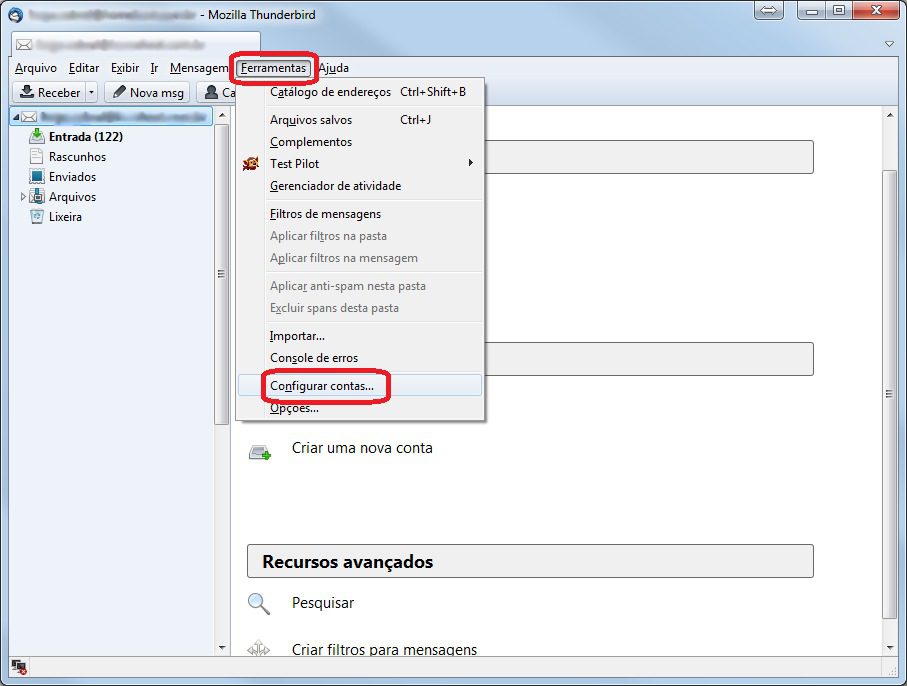Open the Receber dropdown arrow

point(91,92)
